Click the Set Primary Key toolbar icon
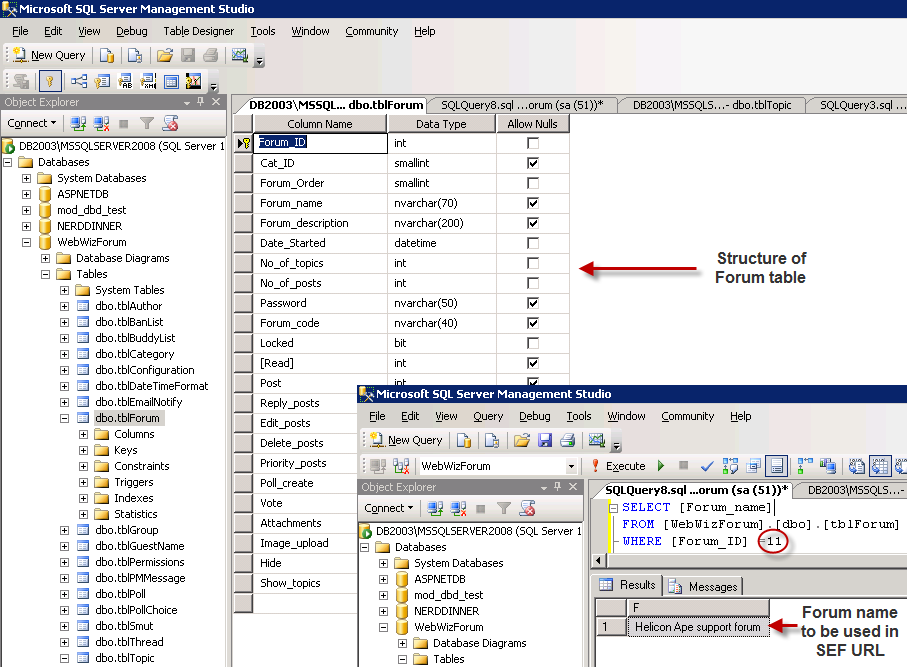This screenshot has height=667, width=907. (x=48, y=81)
